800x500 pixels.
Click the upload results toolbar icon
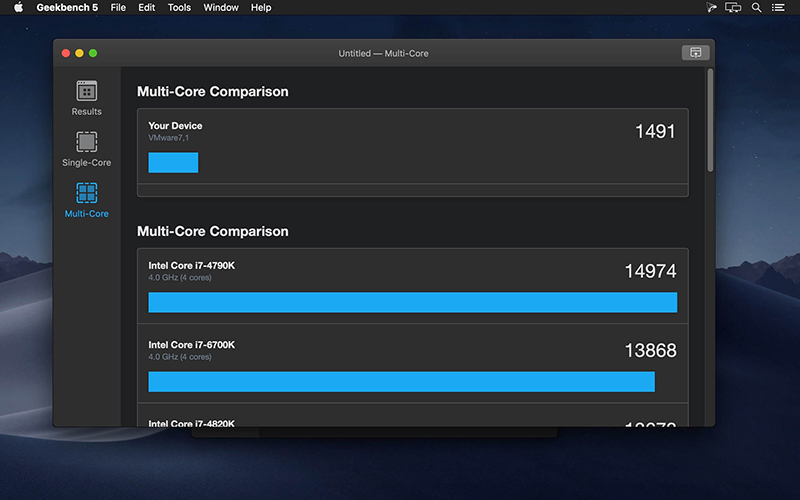pos(695,53)
